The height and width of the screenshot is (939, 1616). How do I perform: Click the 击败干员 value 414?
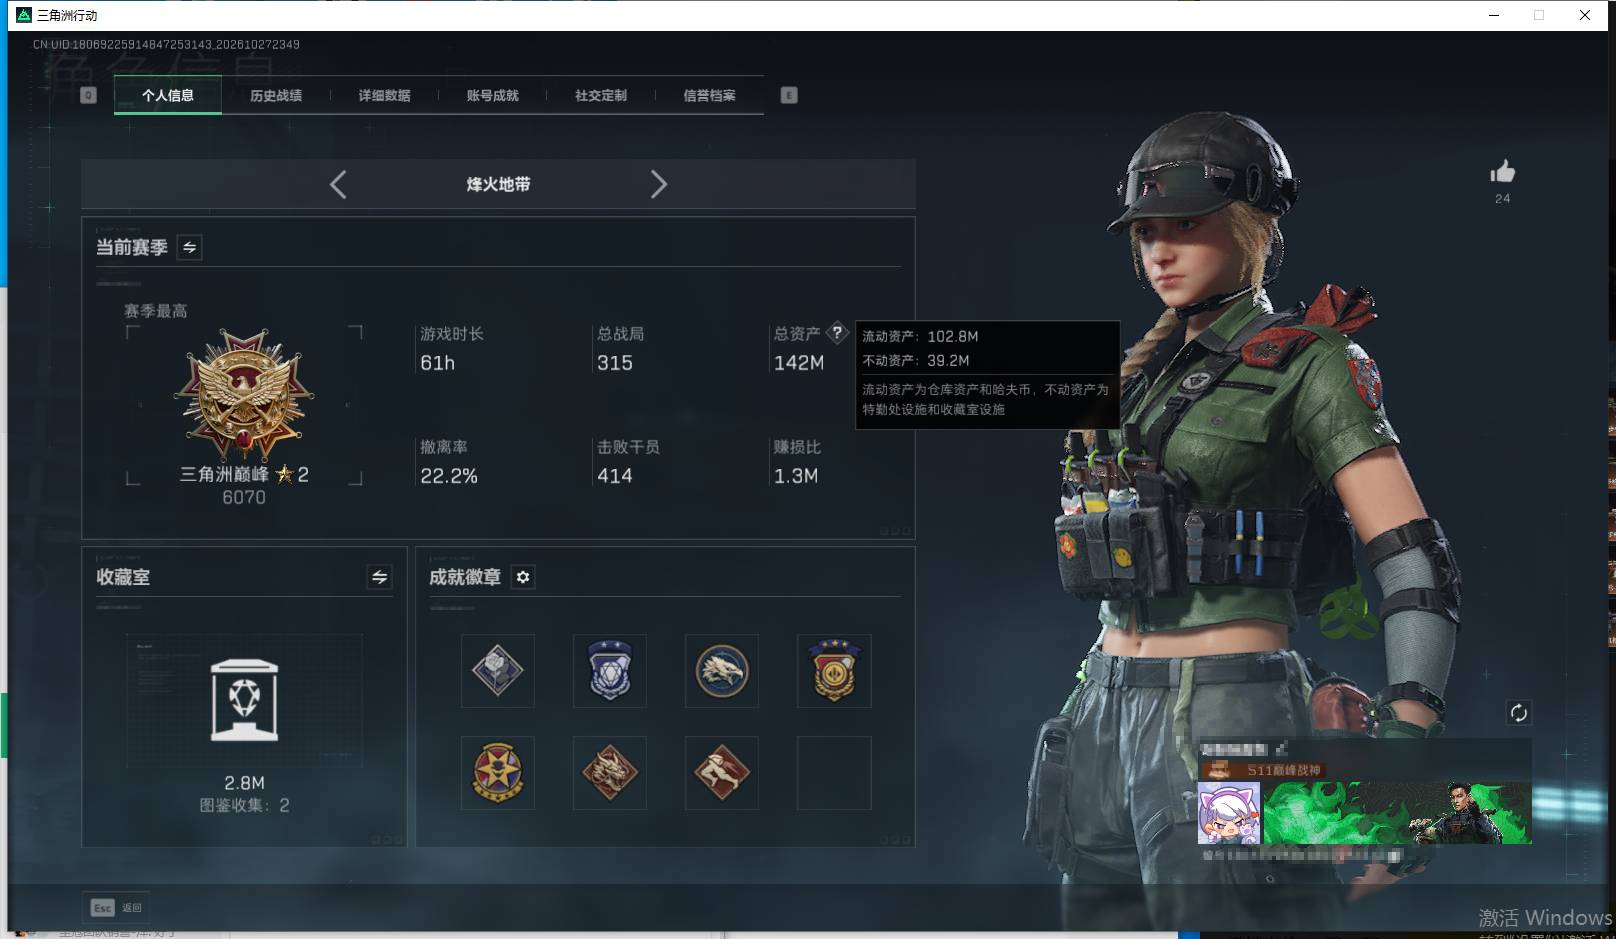pyautogui.click(x=615, y=476)
